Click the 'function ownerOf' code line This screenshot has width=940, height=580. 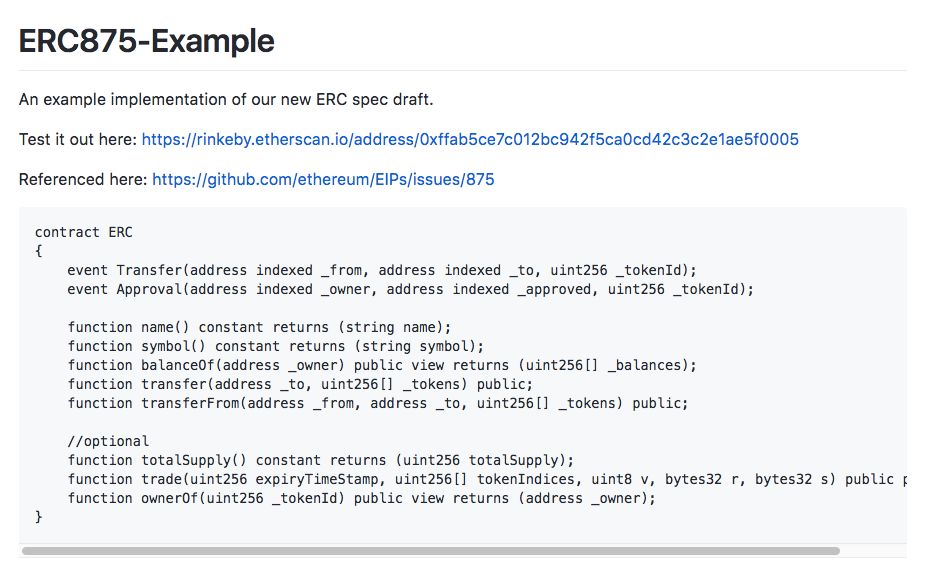(x=361, y=498)
